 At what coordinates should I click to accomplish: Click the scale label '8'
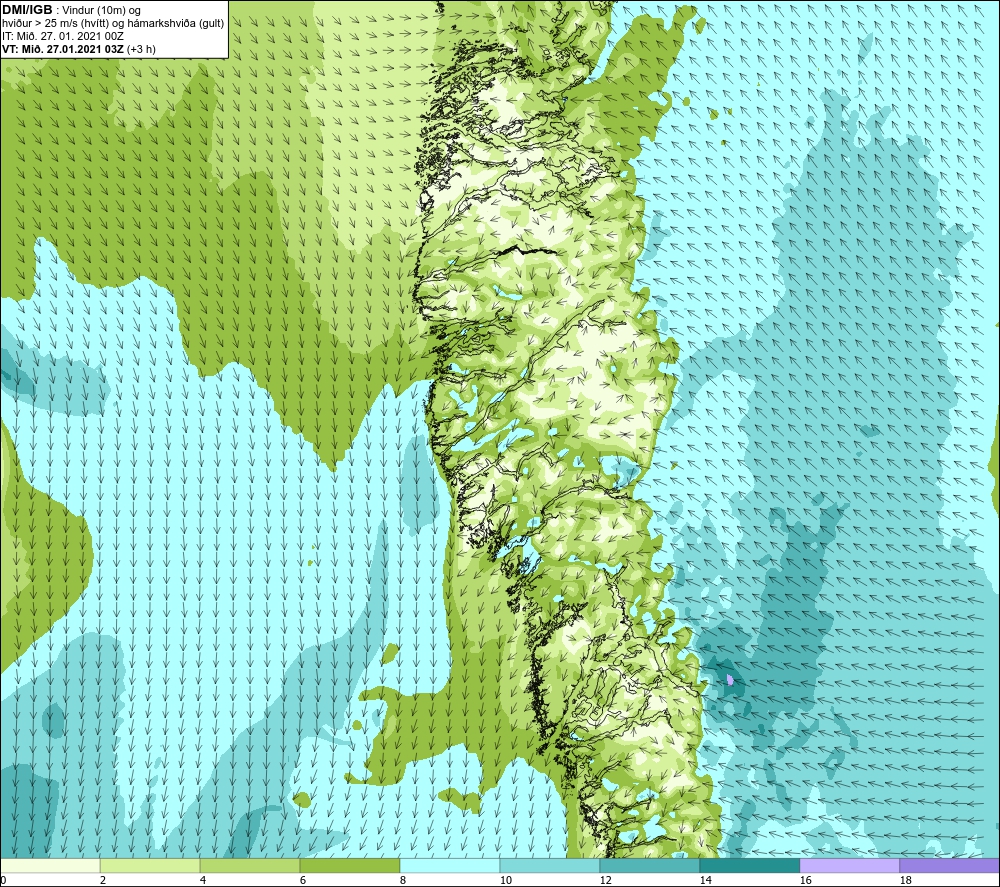pos(403,880)
